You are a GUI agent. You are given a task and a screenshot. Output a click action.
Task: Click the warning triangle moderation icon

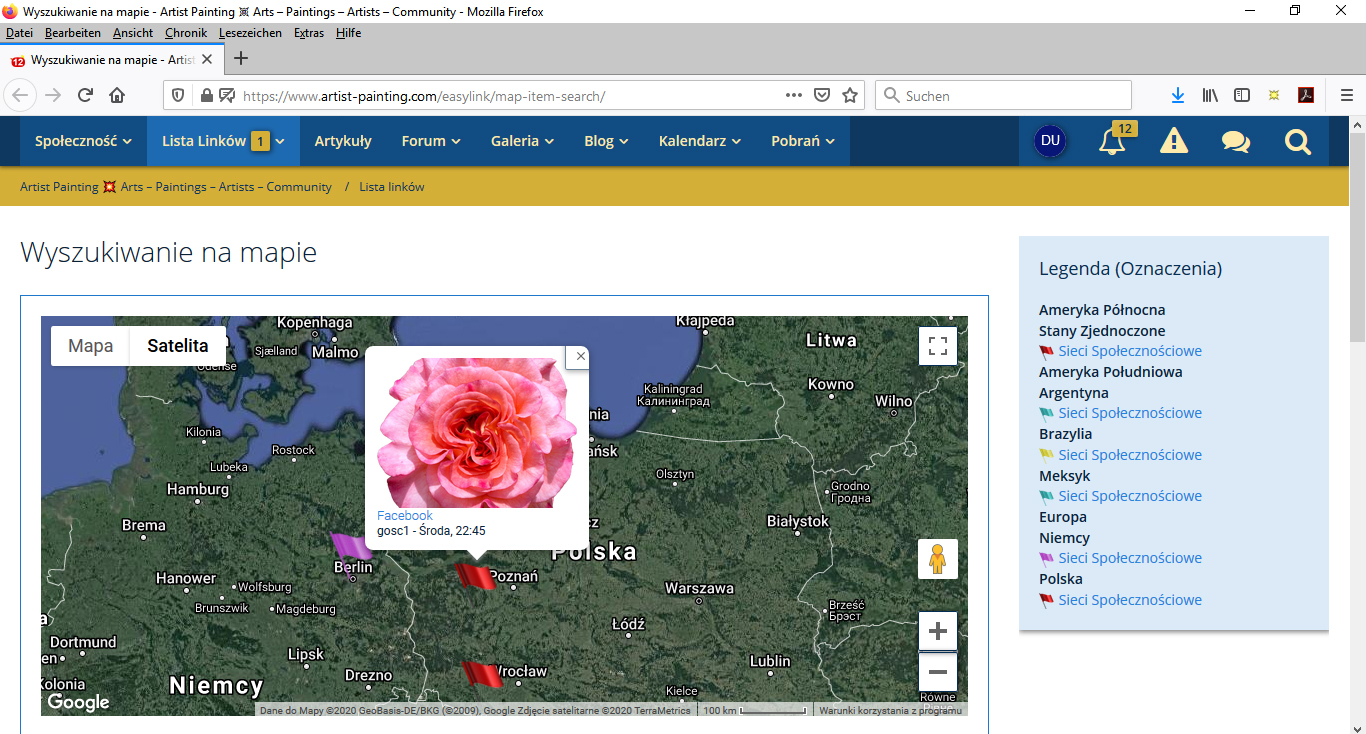(x=1173, y=142)
